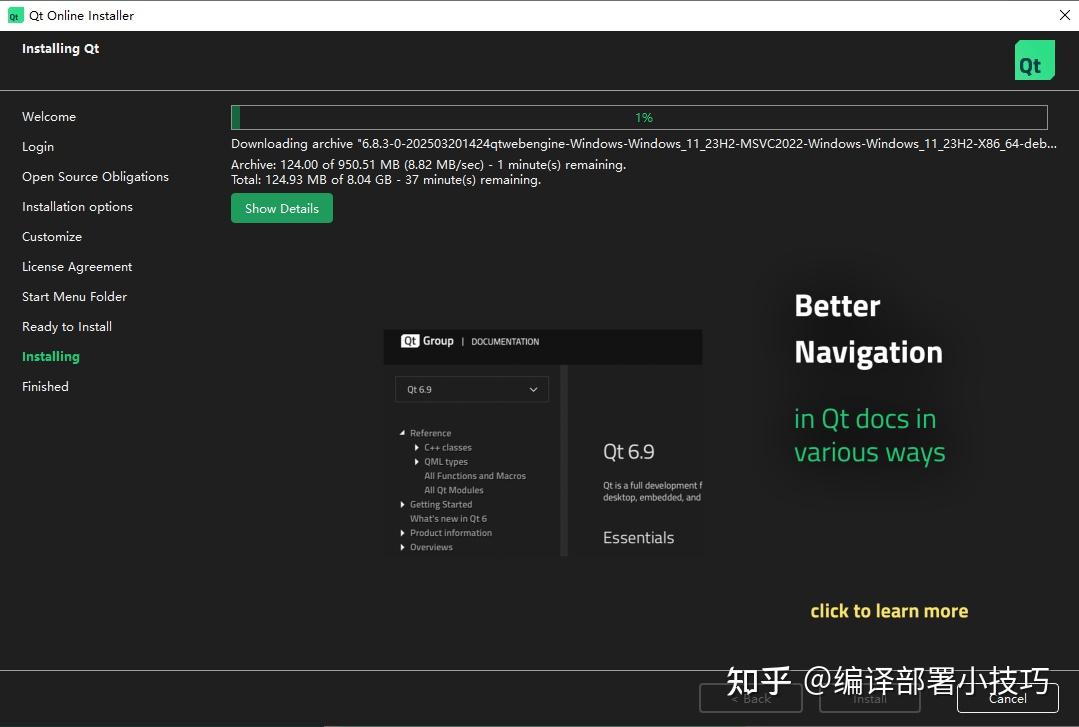Click the 'Better Navigation' banner heading

coord(868,329)
